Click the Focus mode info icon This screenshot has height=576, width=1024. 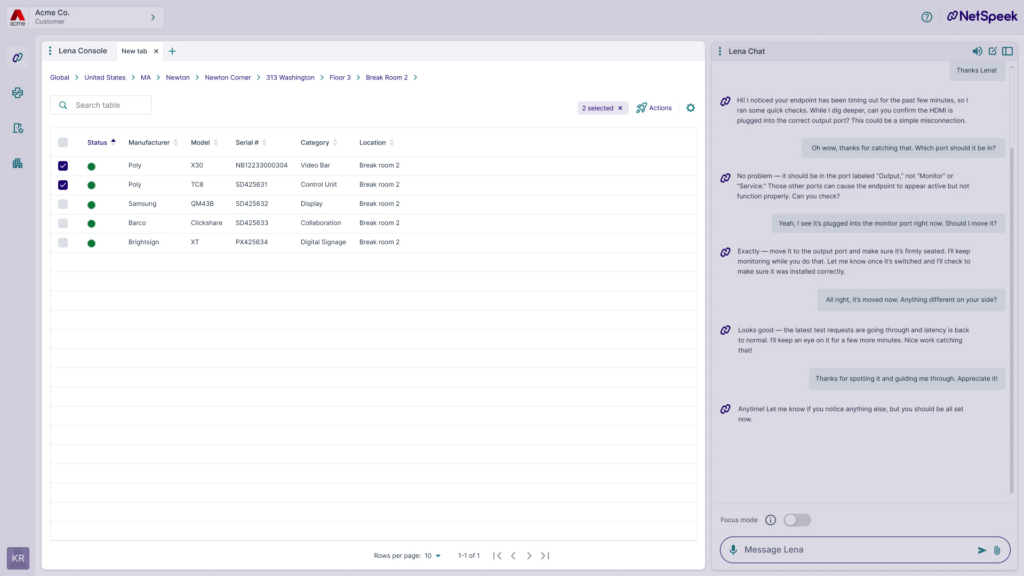click(x=770, y=520)
